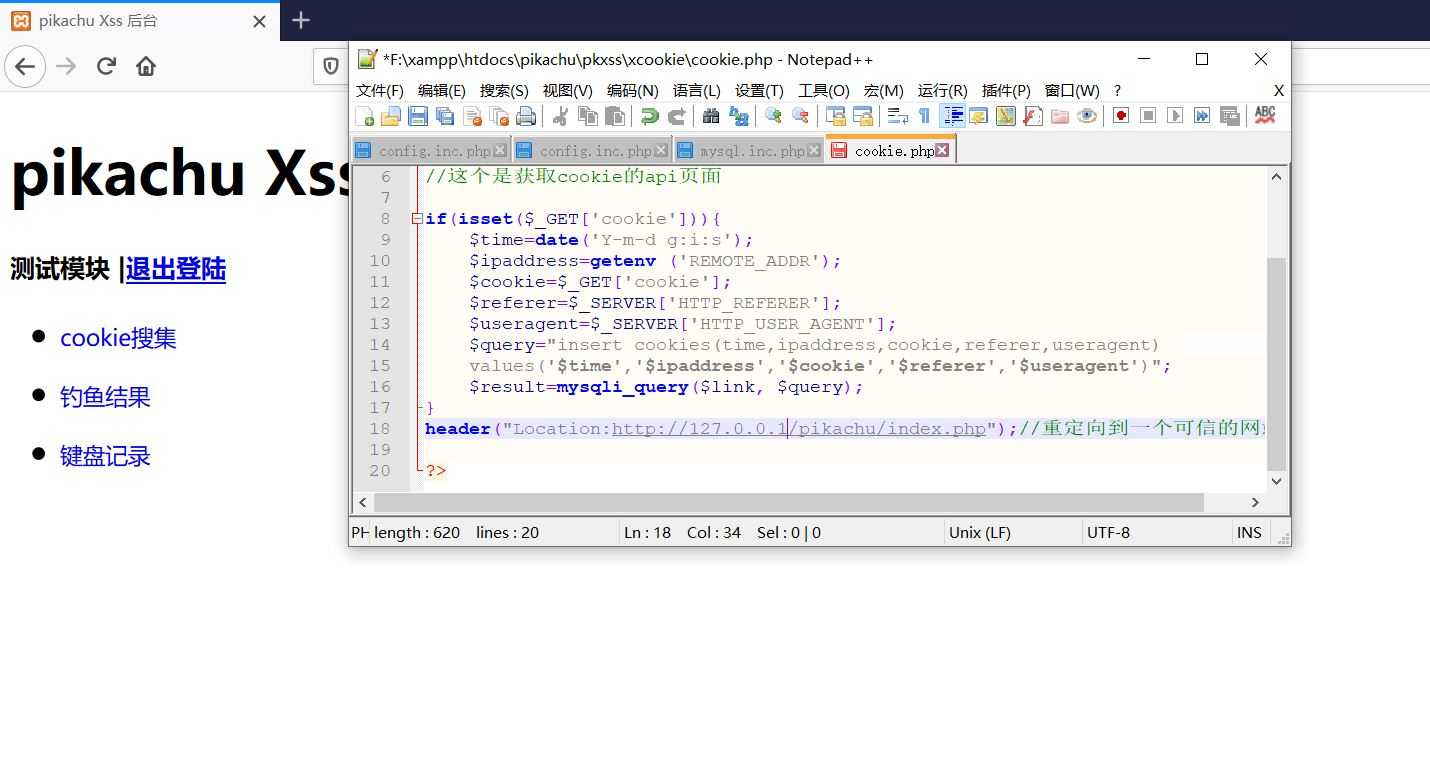Toggle synchronized horizontal scrolling
This screenshot has height=766, width=1430.
click(862, 116)
